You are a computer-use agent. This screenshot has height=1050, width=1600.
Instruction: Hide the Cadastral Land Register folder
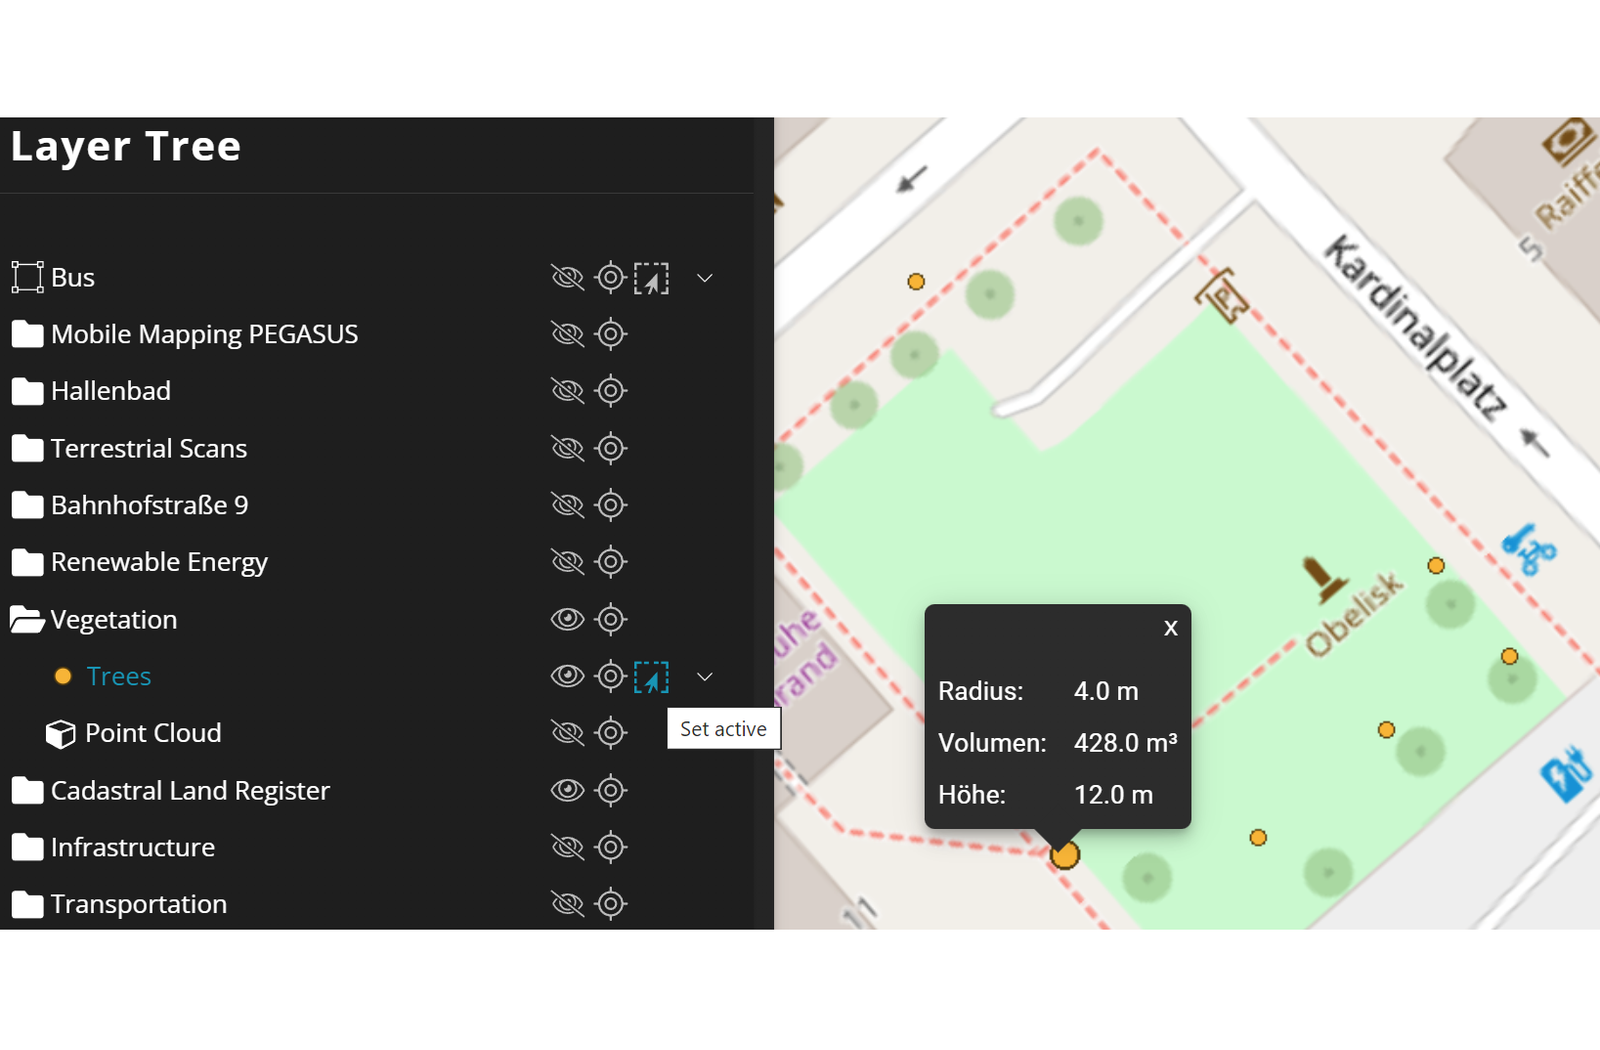pyautogui.click(x=567, y=790)
